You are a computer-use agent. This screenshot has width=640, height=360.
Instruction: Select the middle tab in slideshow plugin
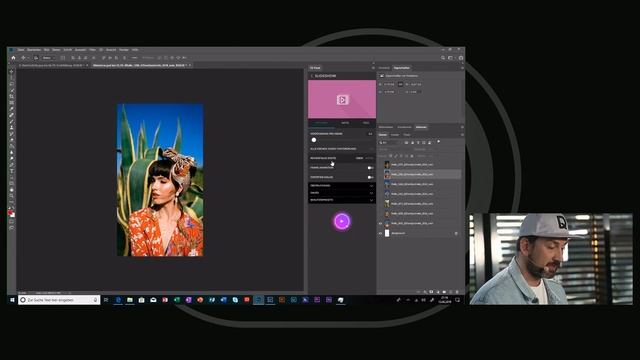345,123
